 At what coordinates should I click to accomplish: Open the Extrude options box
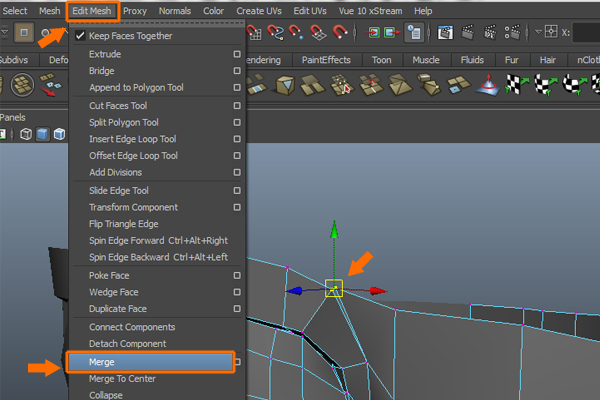237,54
